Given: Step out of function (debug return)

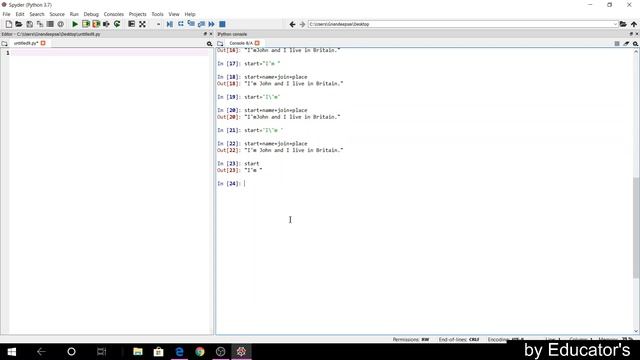Looking at the screenshot, I should click(201, 24).
